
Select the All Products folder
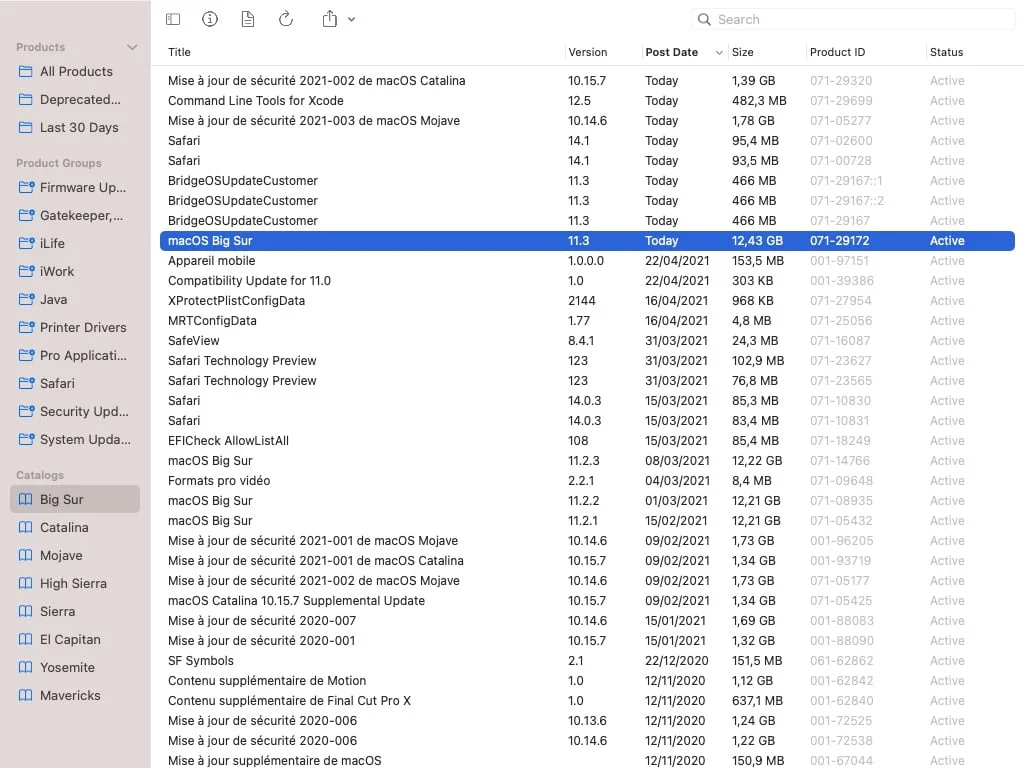tap(76, 71)
